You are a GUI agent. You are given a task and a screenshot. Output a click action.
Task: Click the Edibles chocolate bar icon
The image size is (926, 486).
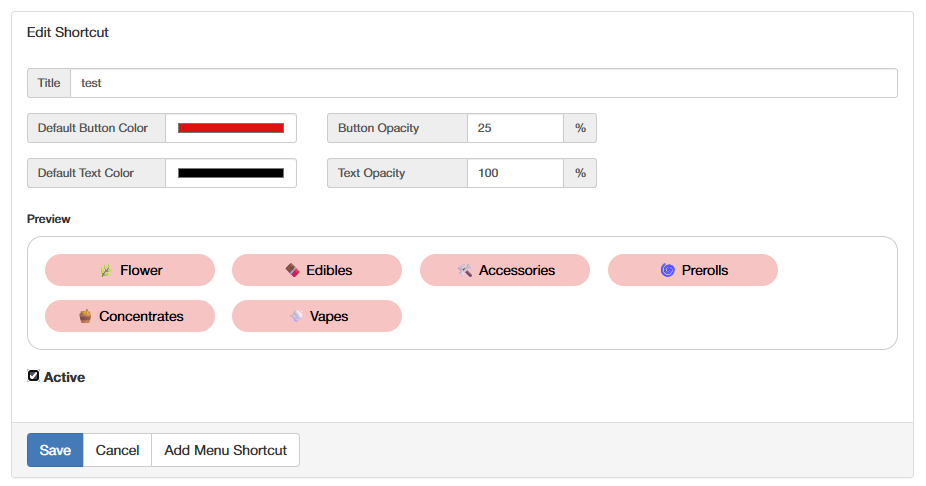(292, 270)
